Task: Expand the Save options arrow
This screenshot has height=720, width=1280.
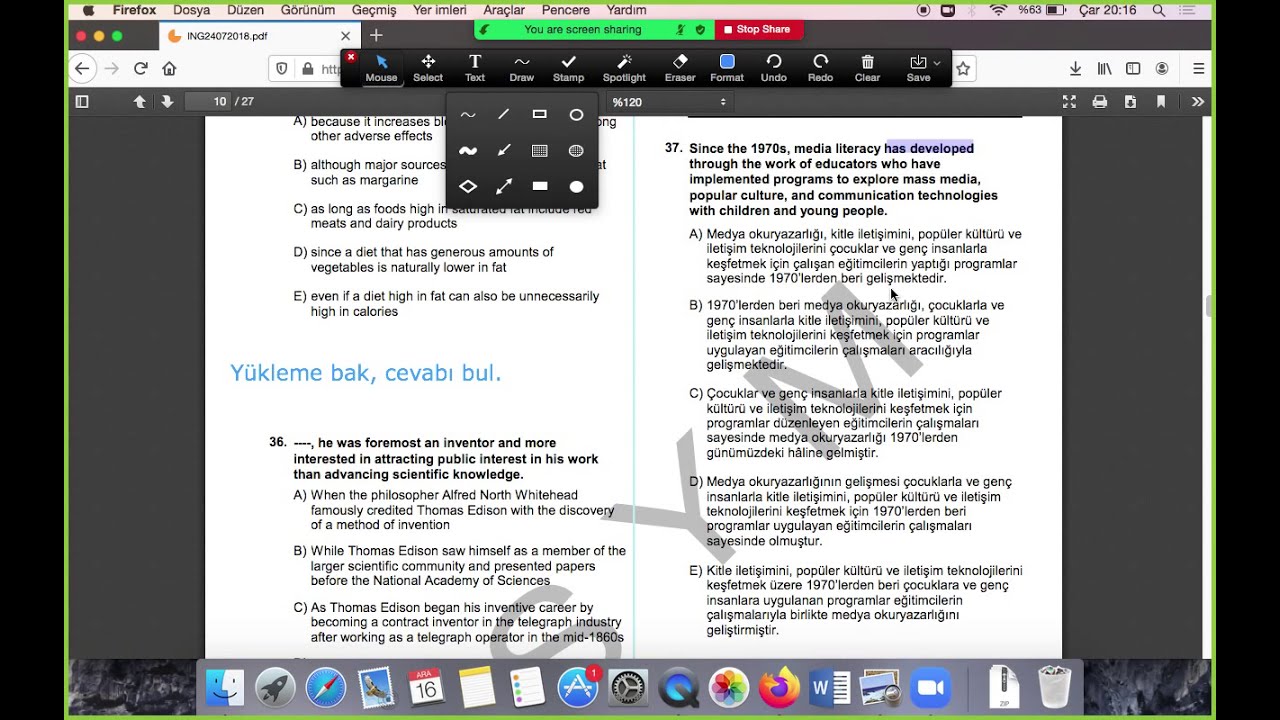Action: click(937, 63)
